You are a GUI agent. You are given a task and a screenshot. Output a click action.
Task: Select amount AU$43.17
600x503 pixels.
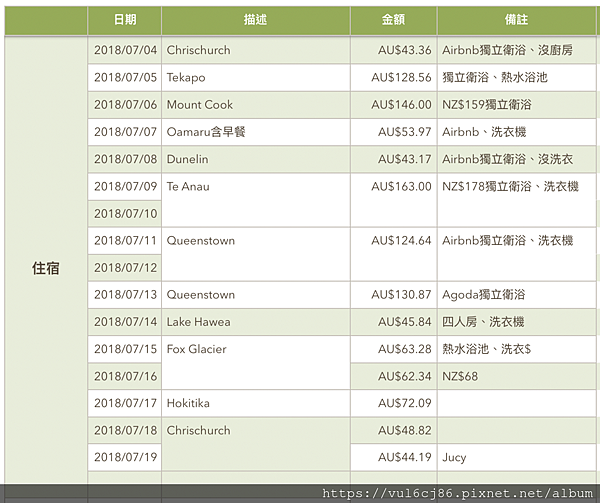[x=394, y=159]
